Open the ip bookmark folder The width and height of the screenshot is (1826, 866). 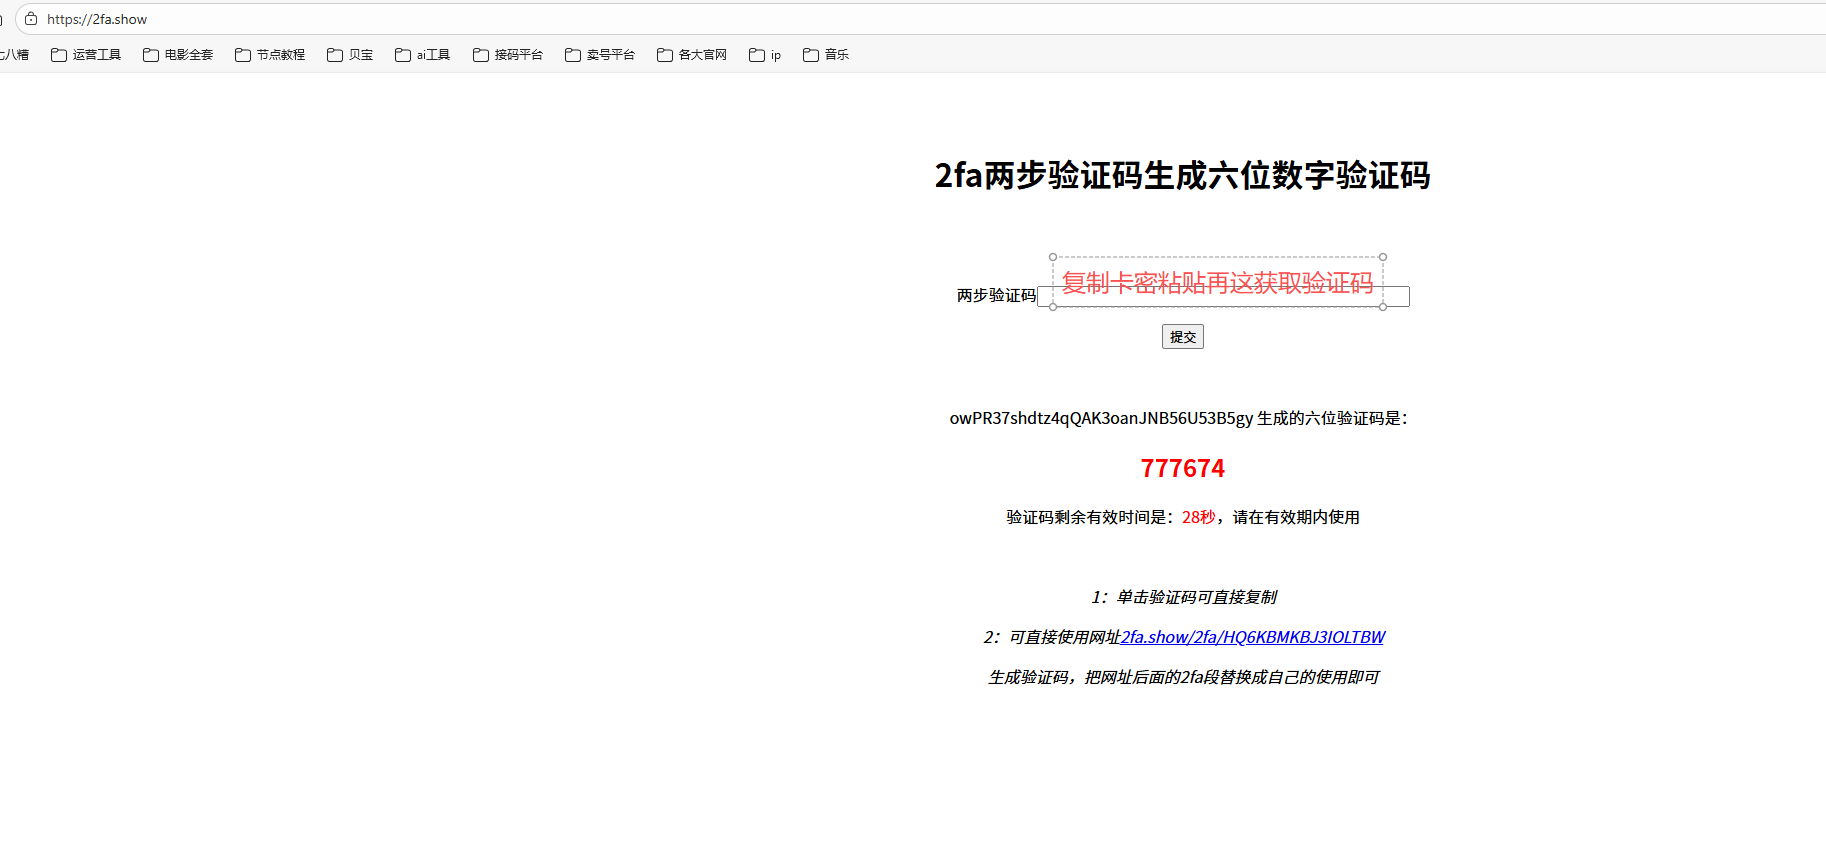coord(765,55)
